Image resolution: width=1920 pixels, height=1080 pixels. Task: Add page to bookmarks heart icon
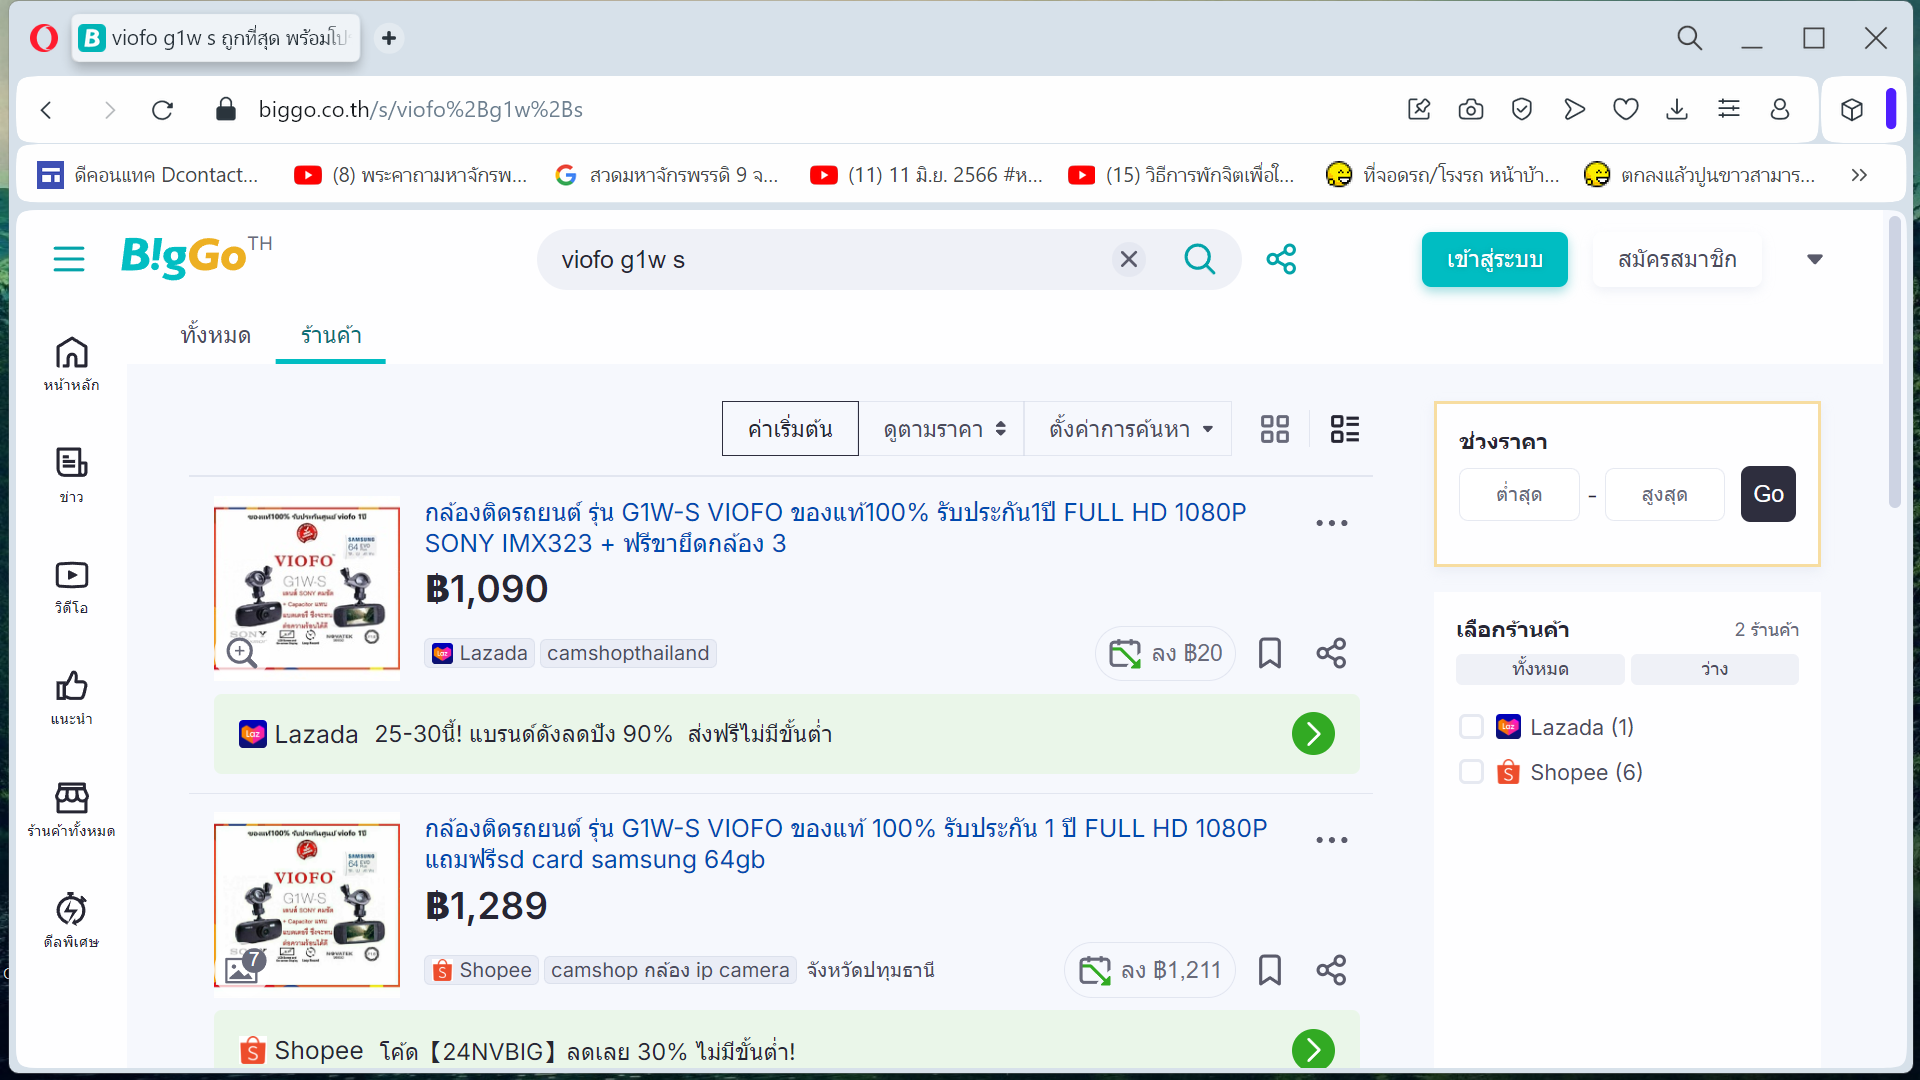(x=1625, y=110)
